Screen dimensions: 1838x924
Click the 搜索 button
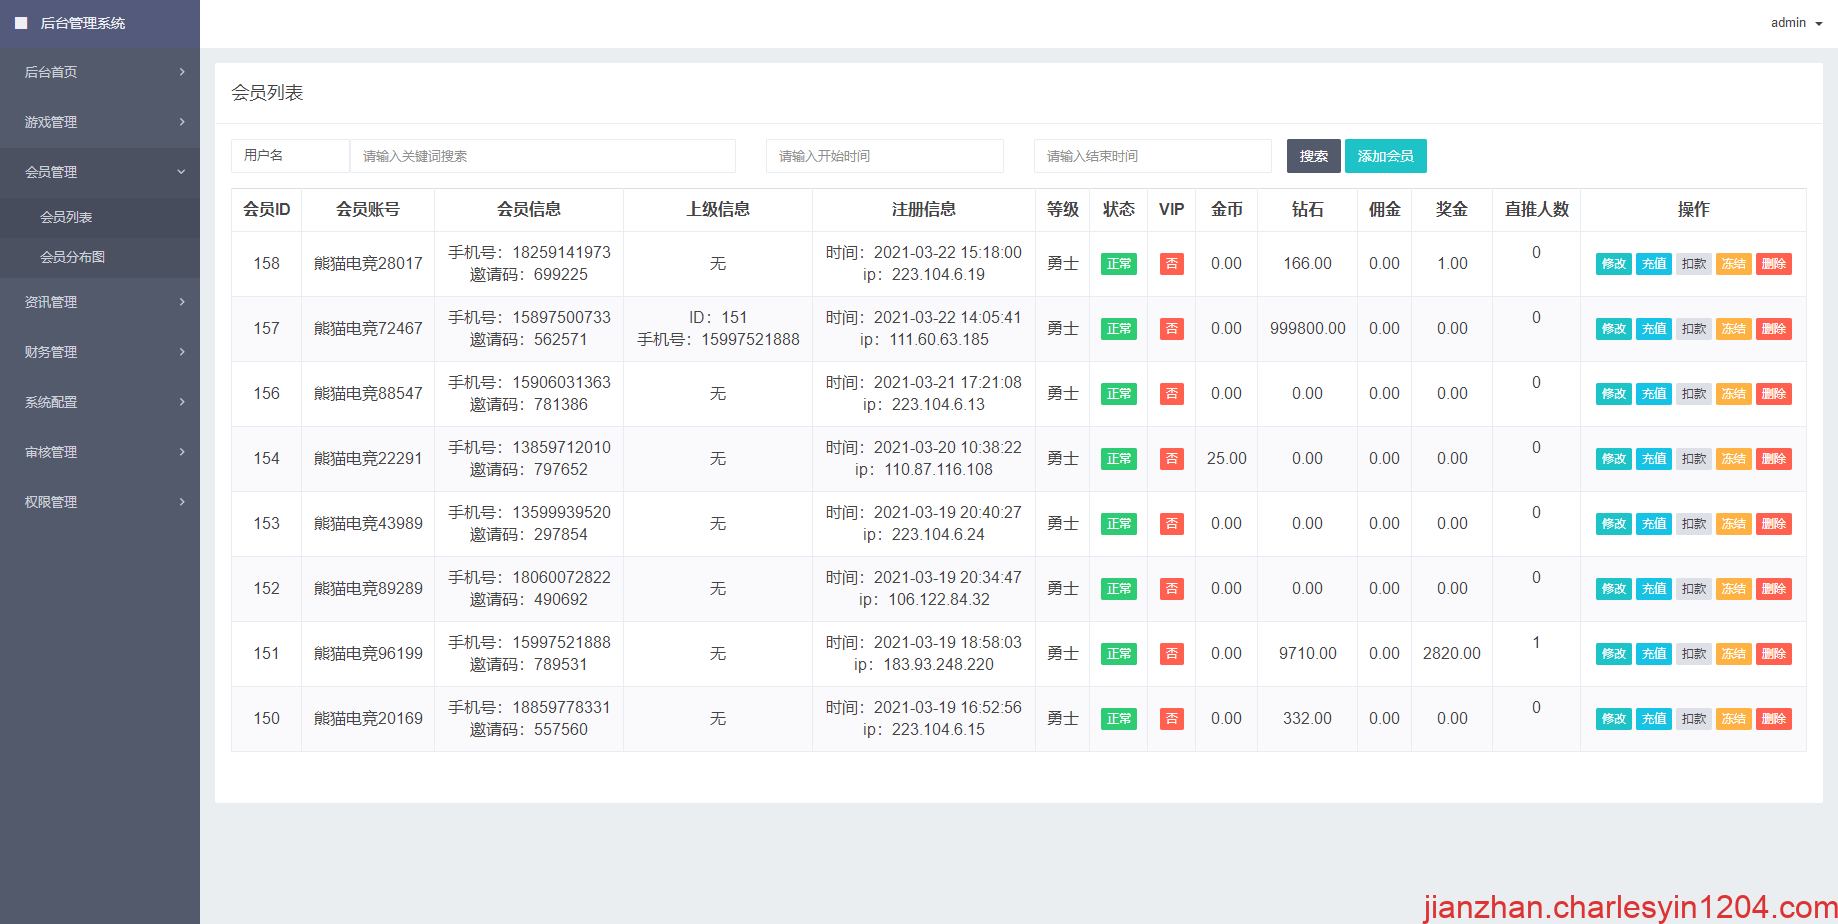pyautogui.click(x=1313, y=156)
